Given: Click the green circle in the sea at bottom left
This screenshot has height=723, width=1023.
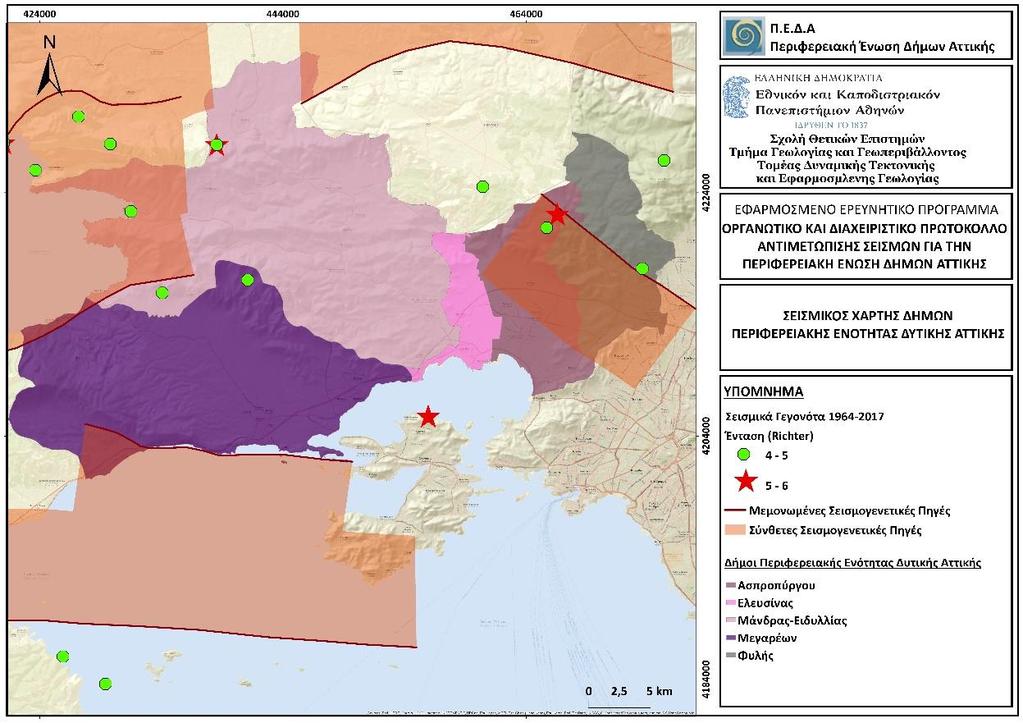Looking at the screenshot, I should coord(105,684).
